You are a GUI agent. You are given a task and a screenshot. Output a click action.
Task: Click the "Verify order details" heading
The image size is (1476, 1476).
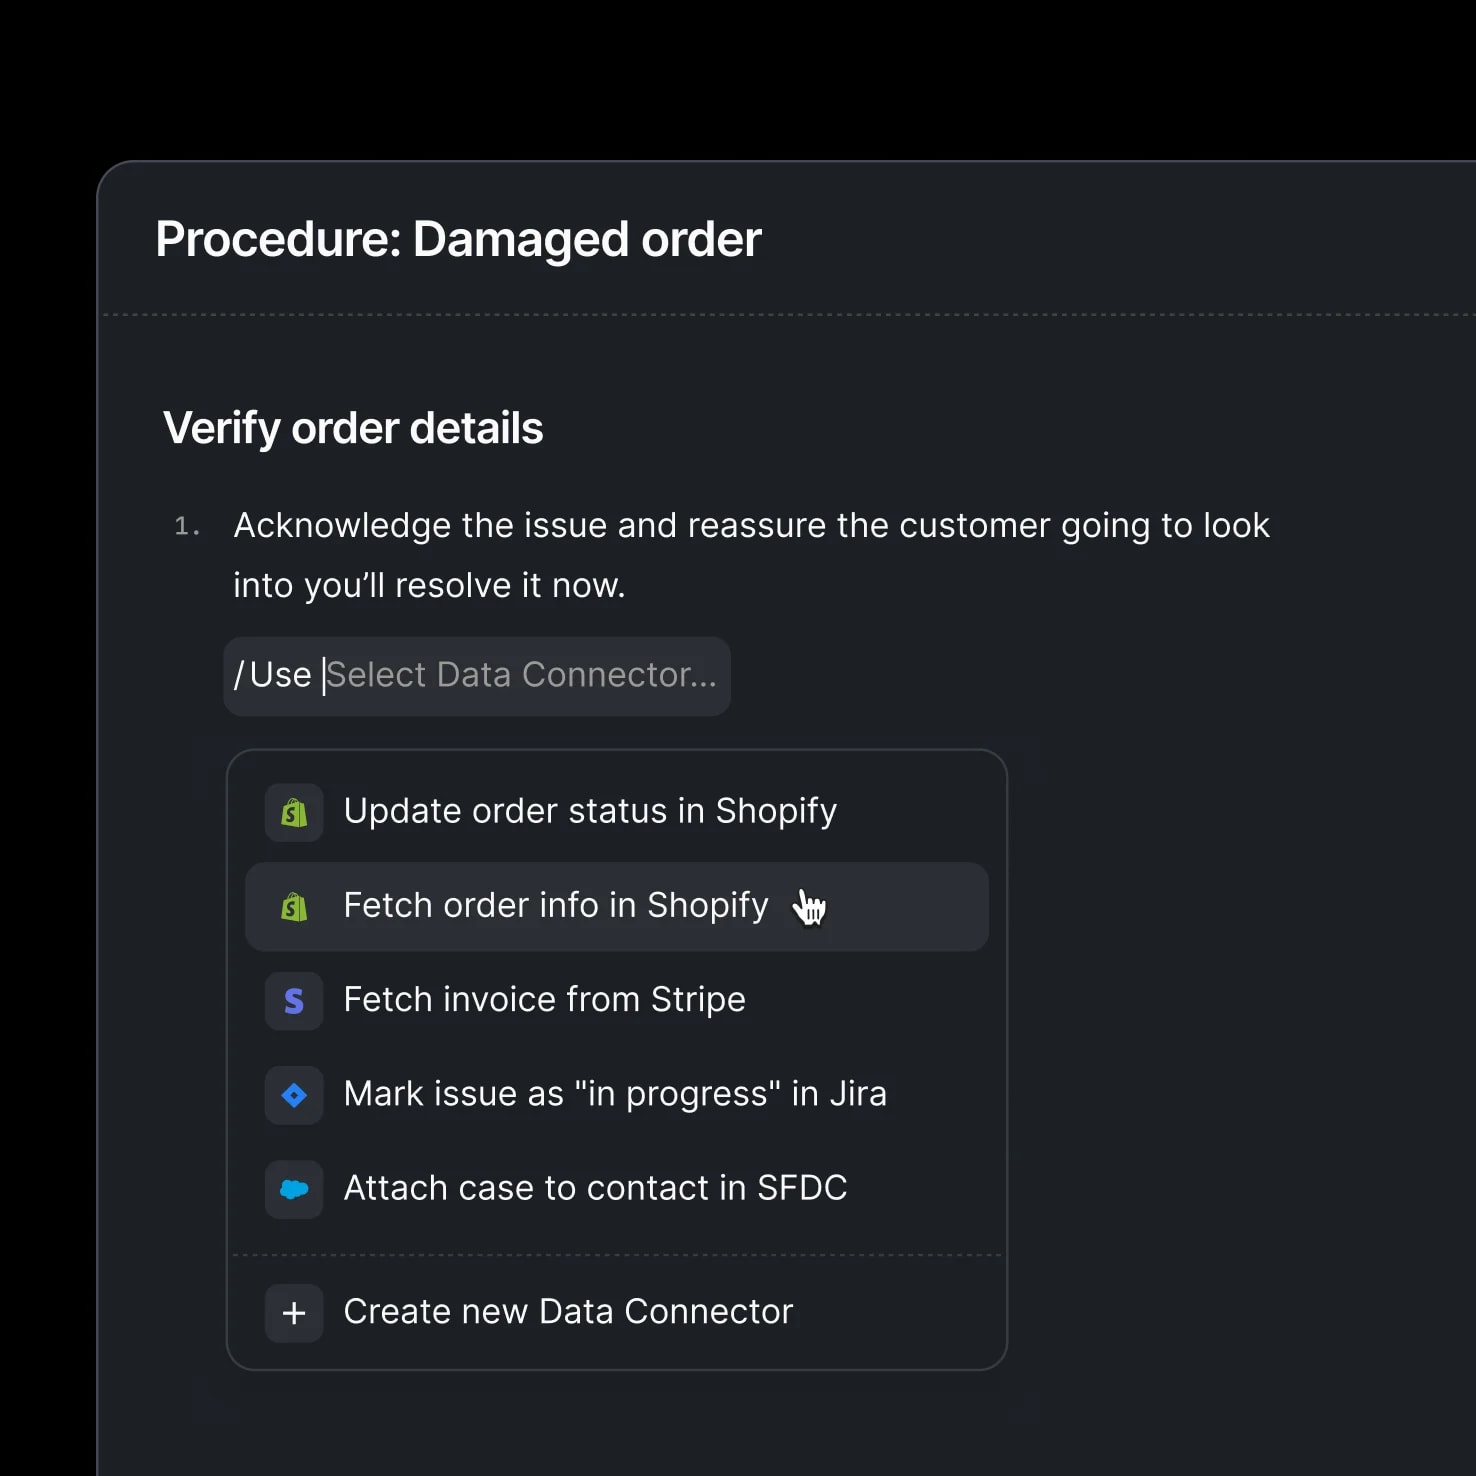point(353,428)
